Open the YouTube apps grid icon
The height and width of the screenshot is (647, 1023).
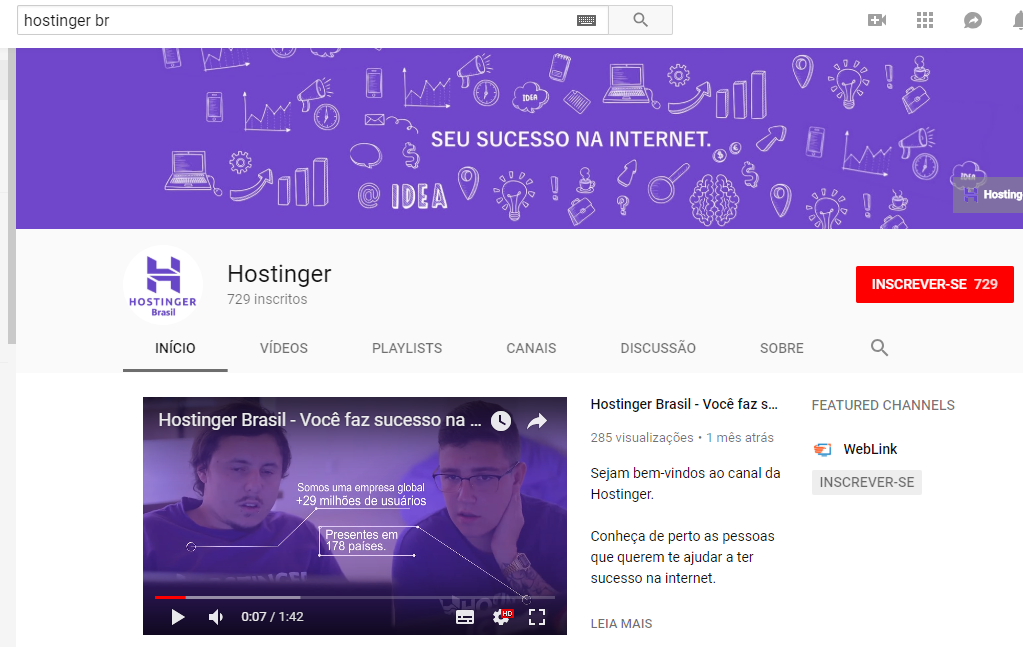[924, 20]
